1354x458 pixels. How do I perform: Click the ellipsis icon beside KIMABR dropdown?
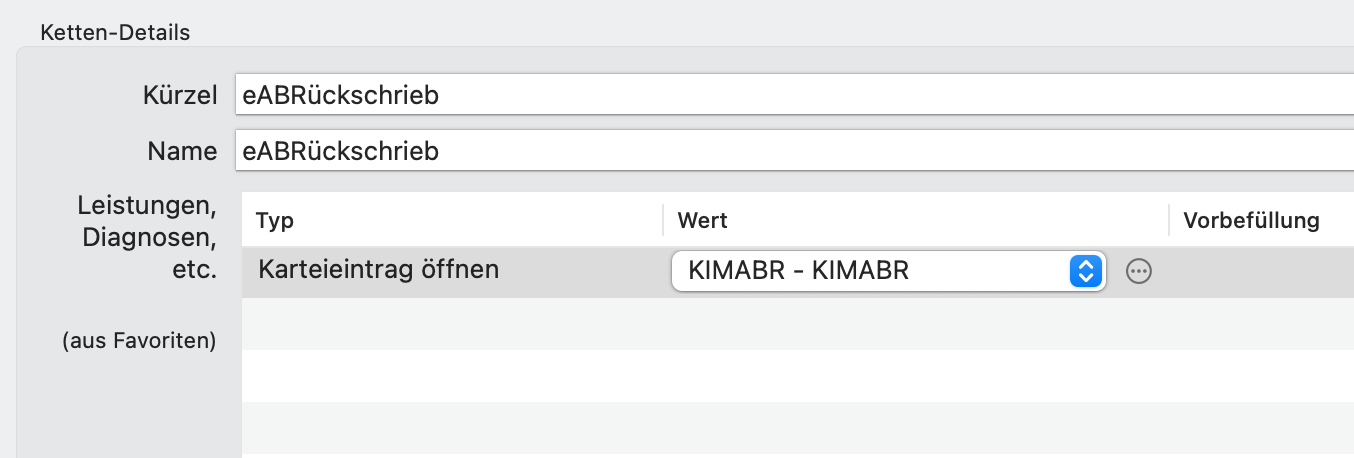click(1139, 271)
